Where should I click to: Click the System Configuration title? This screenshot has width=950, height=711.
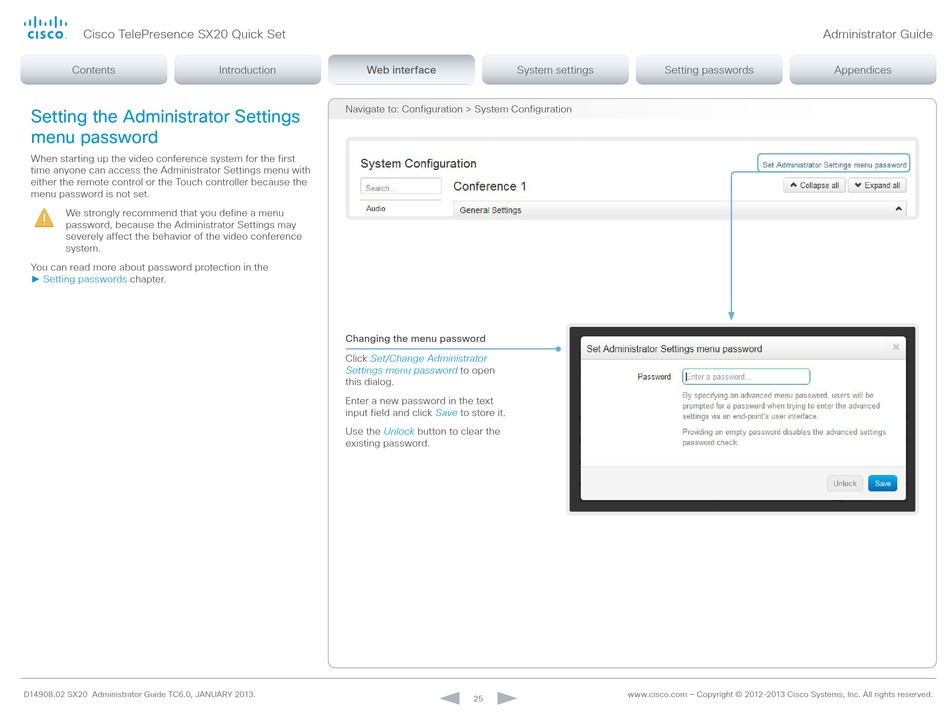pos(418,164)
